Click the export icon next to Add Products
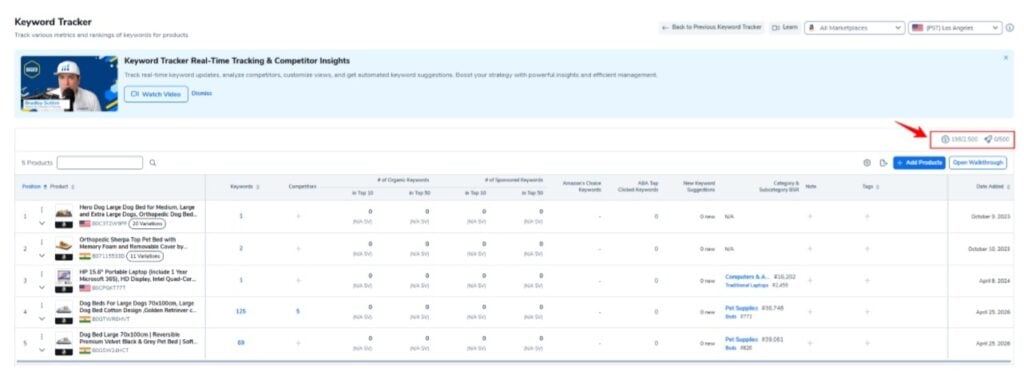 tap(884, 163)
